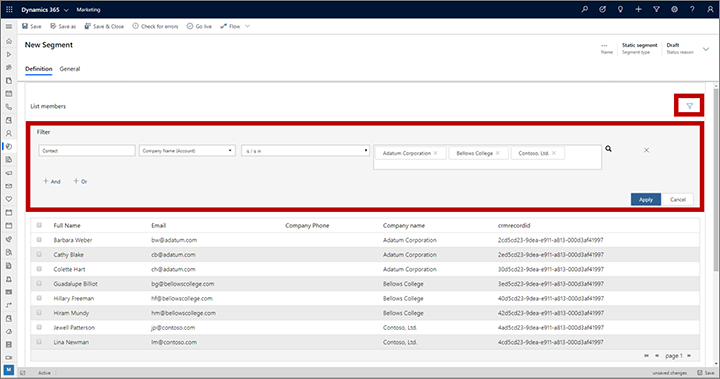Click Save & Close in the command bar
The height and width of the screenshot is (379, 720).
[104, 26]
